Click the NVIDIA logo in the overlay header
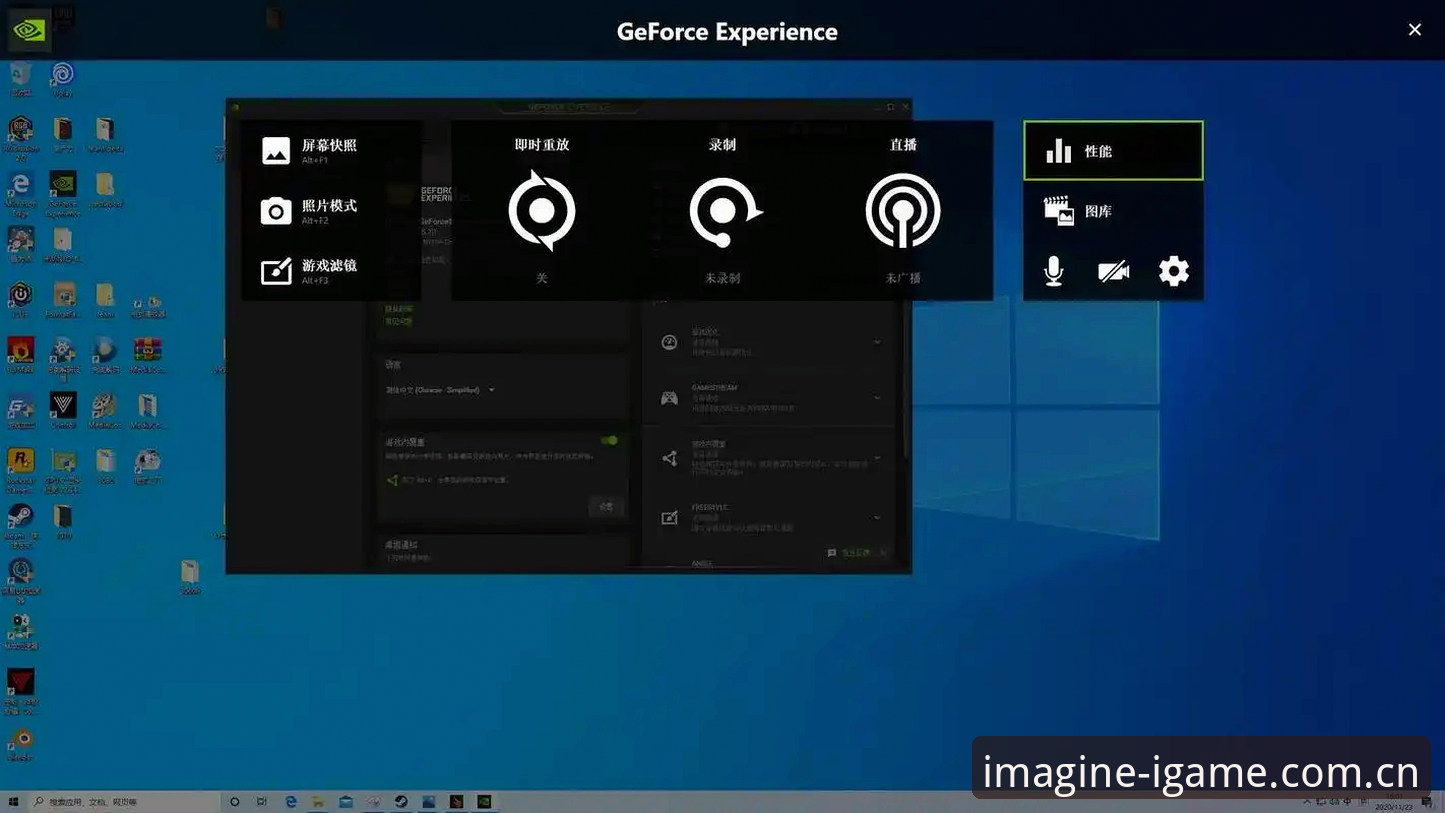The width and height of the screenshot is (1445, 813). [28, 30]
